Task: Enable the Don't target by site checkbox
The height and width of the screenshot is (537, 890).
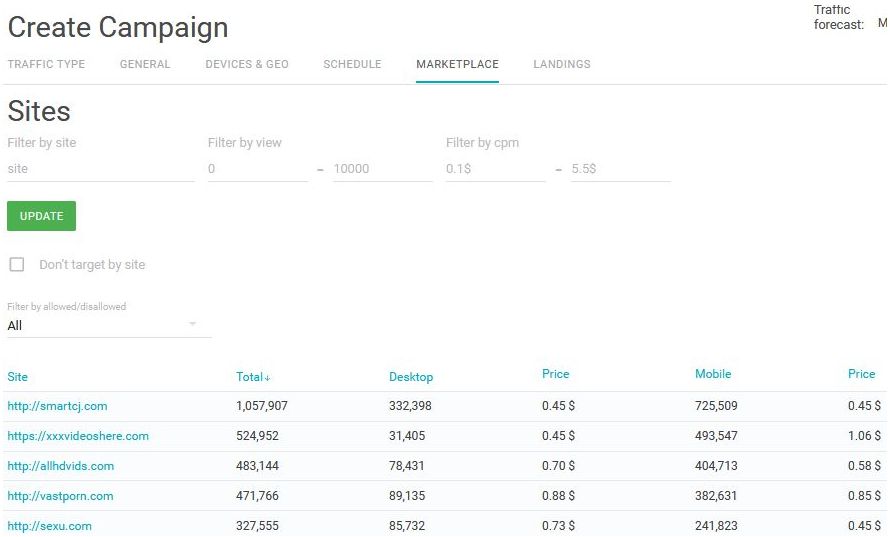Action: (x=16, y=265)
